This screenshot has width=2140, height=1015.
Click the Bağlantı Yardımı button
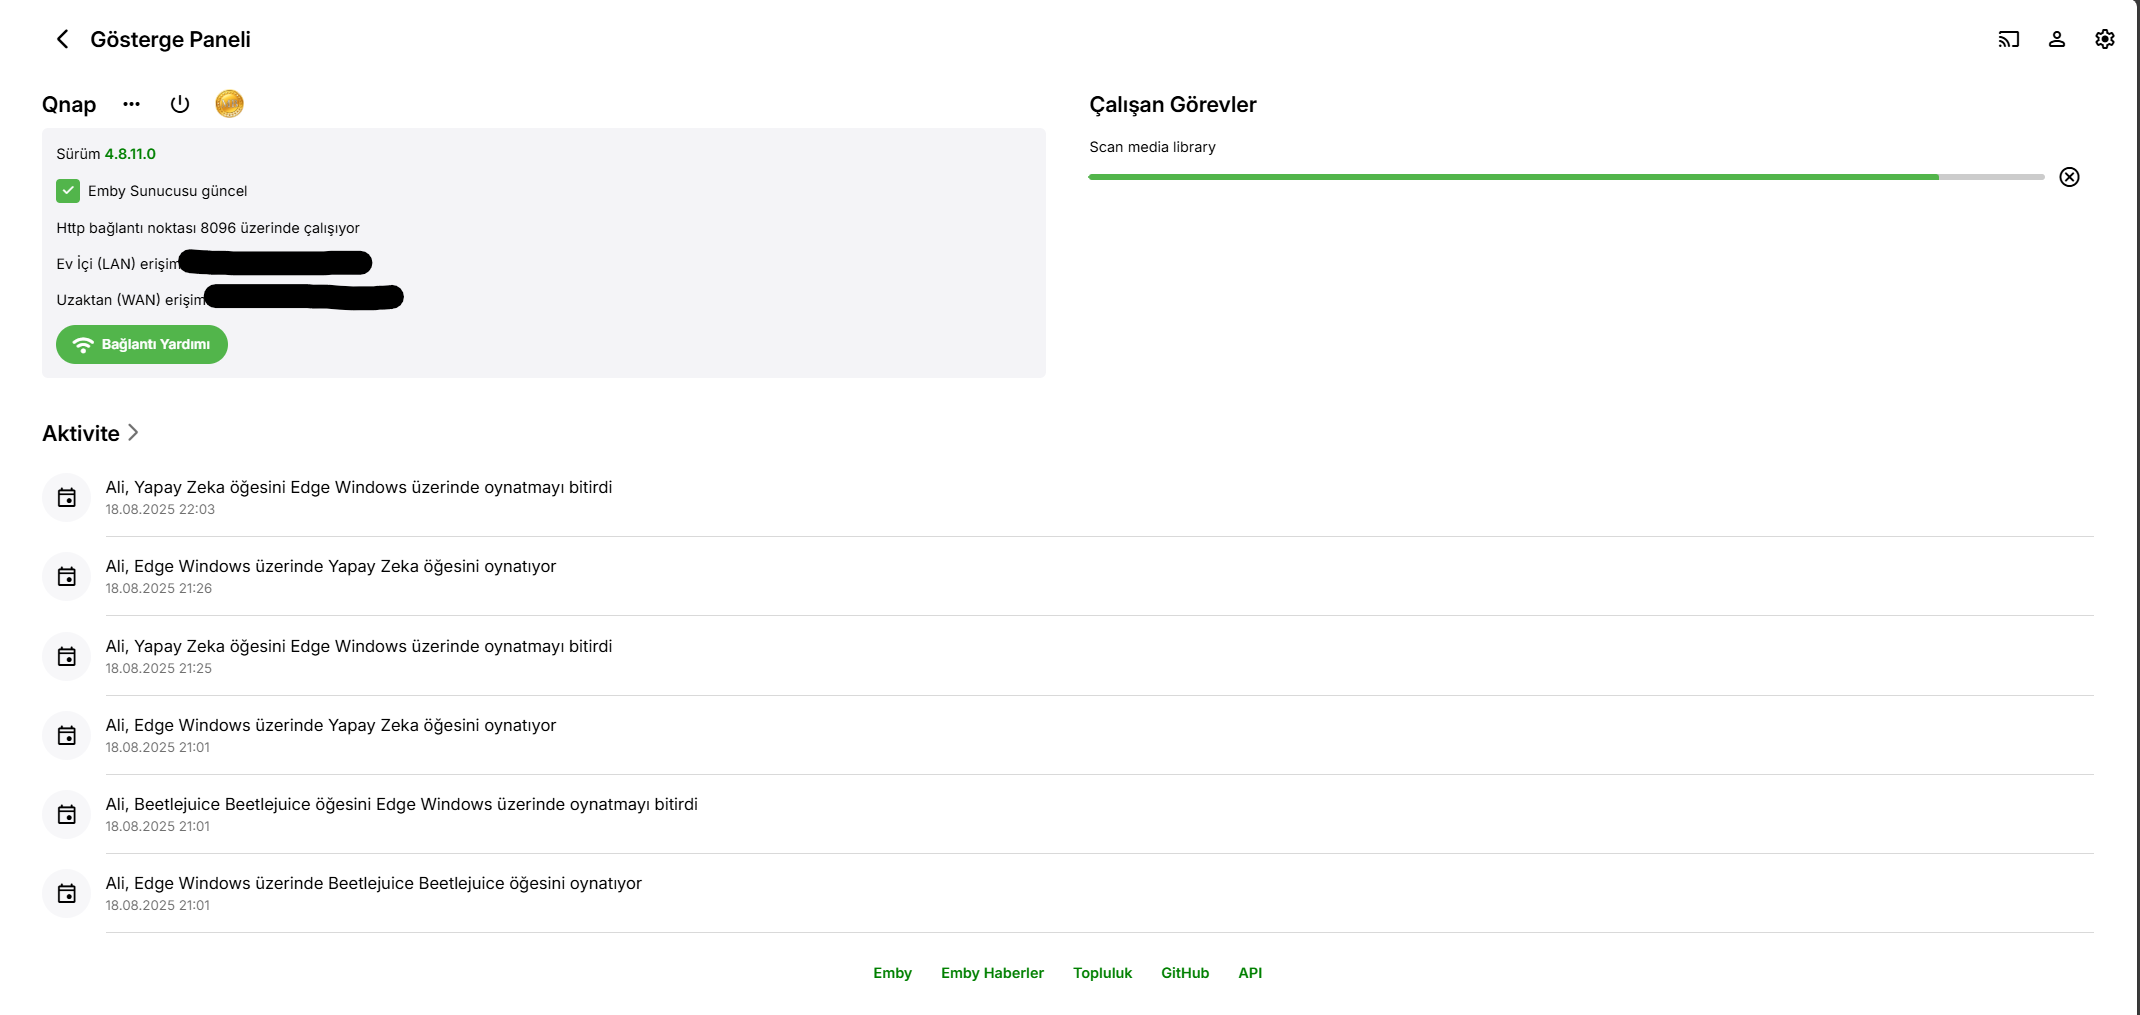point(142,344)
